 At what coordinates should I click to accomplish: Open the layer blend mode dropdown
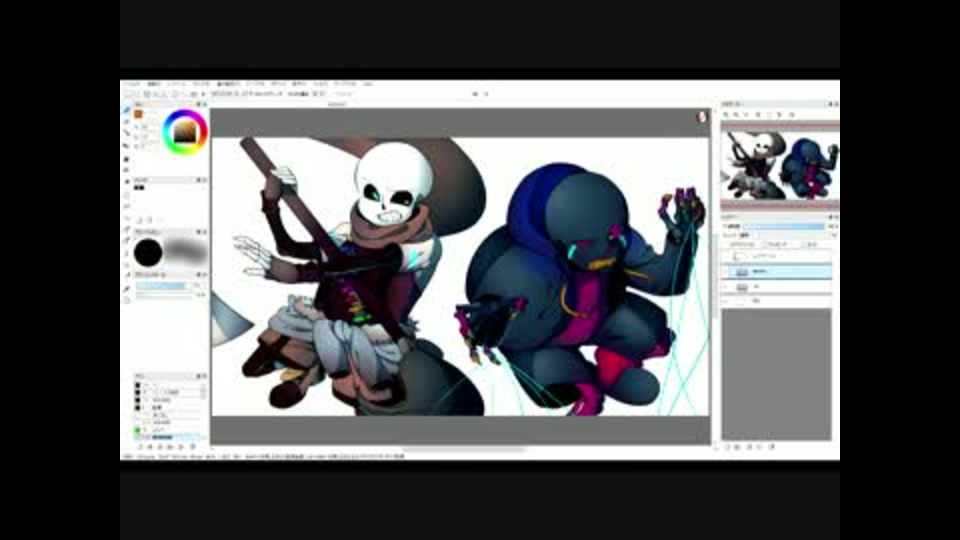787,235
